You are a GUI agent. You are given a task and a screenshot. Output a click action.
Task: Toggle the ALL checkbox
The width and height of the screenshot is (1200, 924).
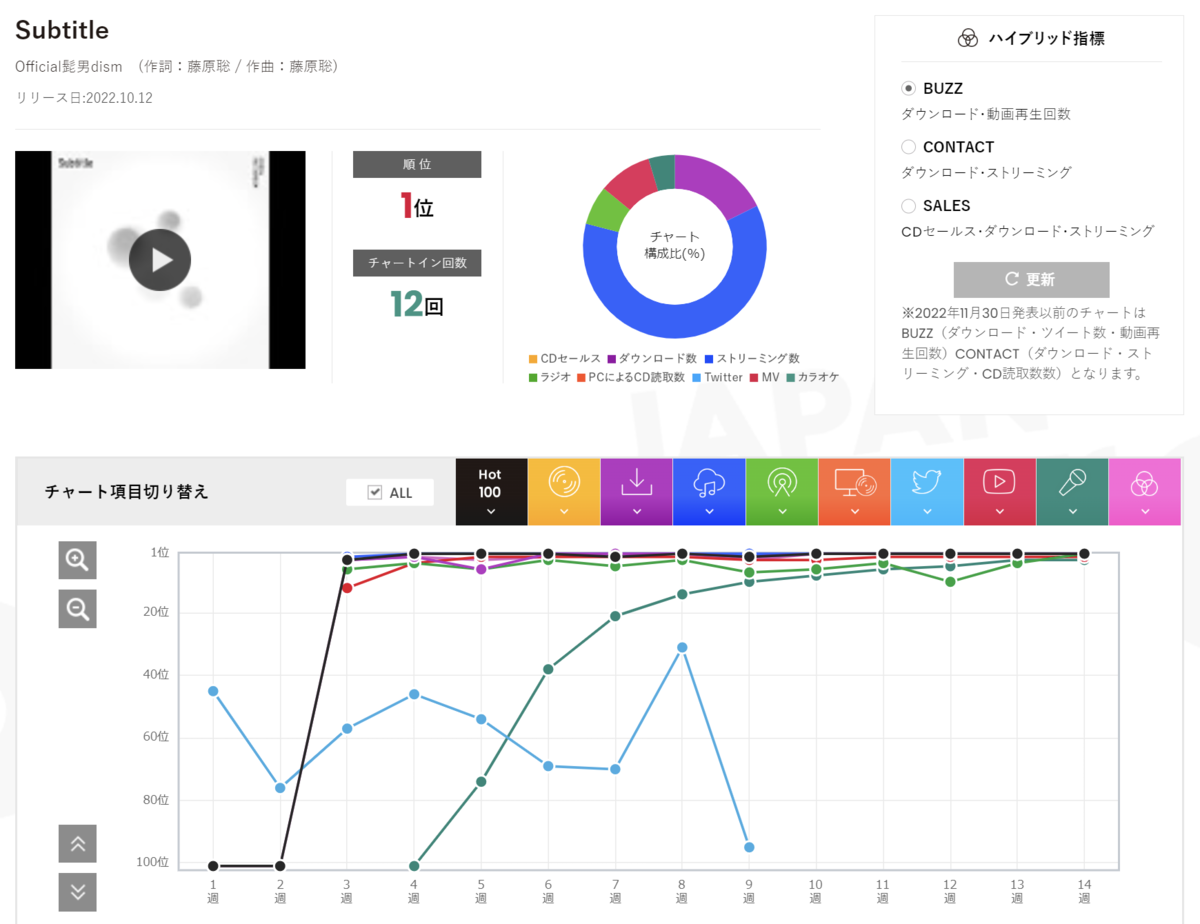[375, 492]
